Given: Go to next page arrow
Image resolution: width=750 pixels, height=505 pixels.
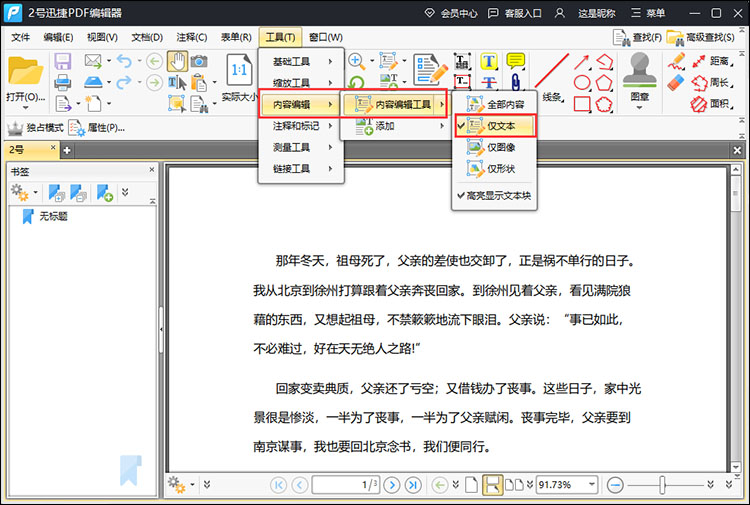Looking at the screenshot, I should click(x=392, y=485).
